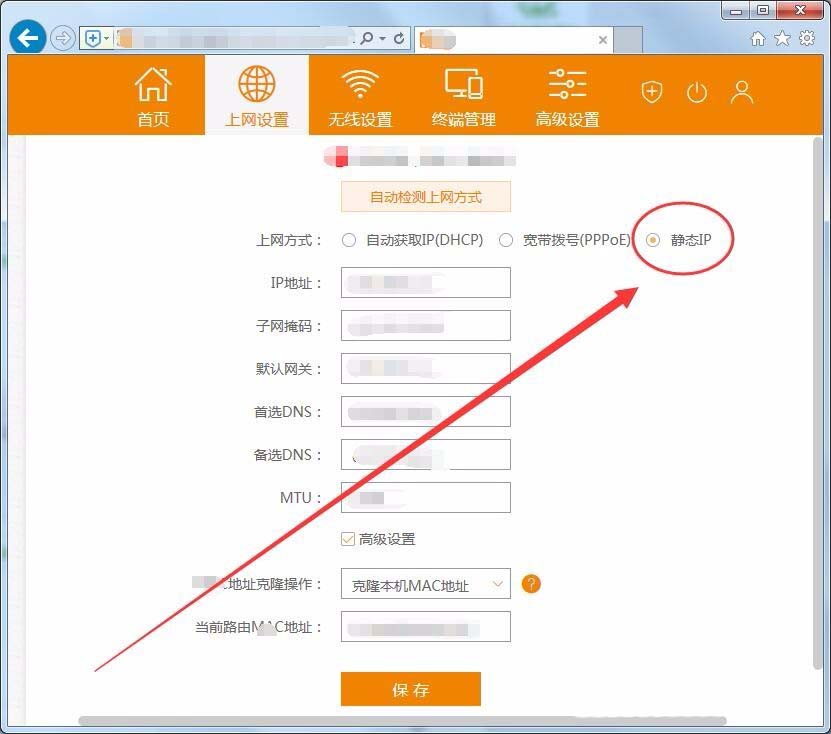Screen dimensions: 831x734
Task: Click inside the MTU input field
Action: click(425, 497)
